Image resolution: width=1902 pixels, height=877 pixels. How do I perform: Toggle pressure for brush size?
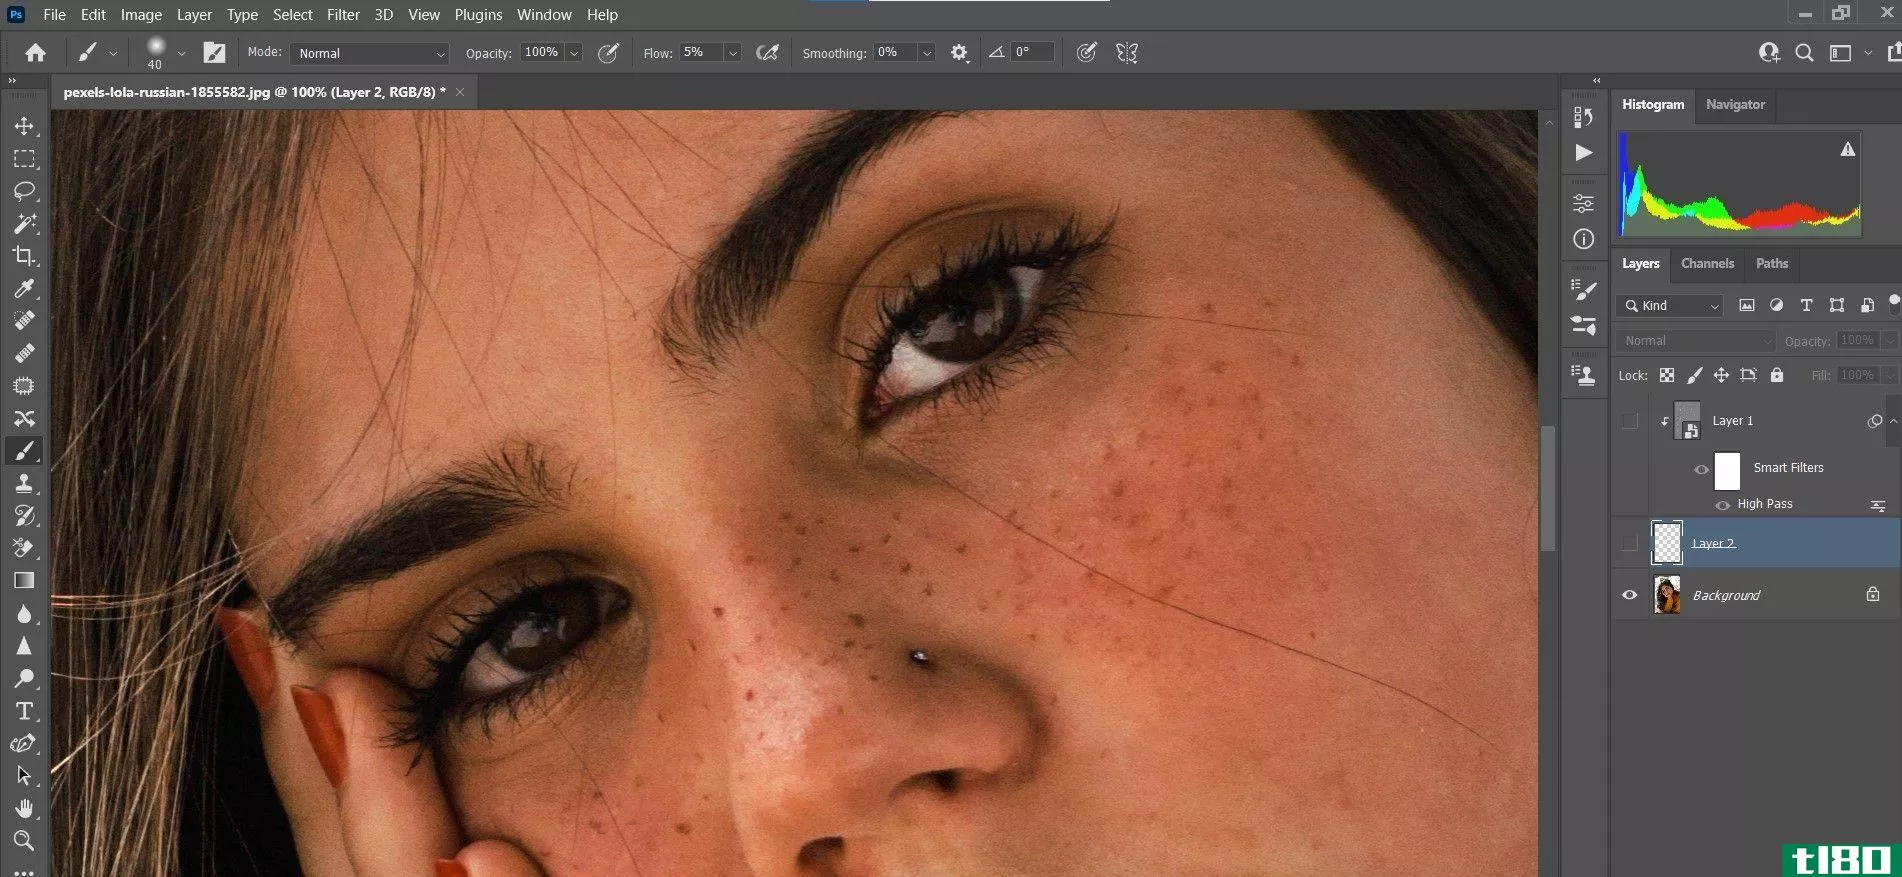pos(1086,53)
